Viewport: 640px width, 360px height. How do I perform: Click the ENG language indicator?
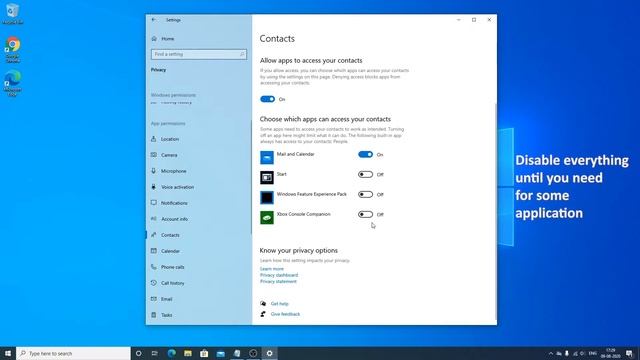(593, 353)
